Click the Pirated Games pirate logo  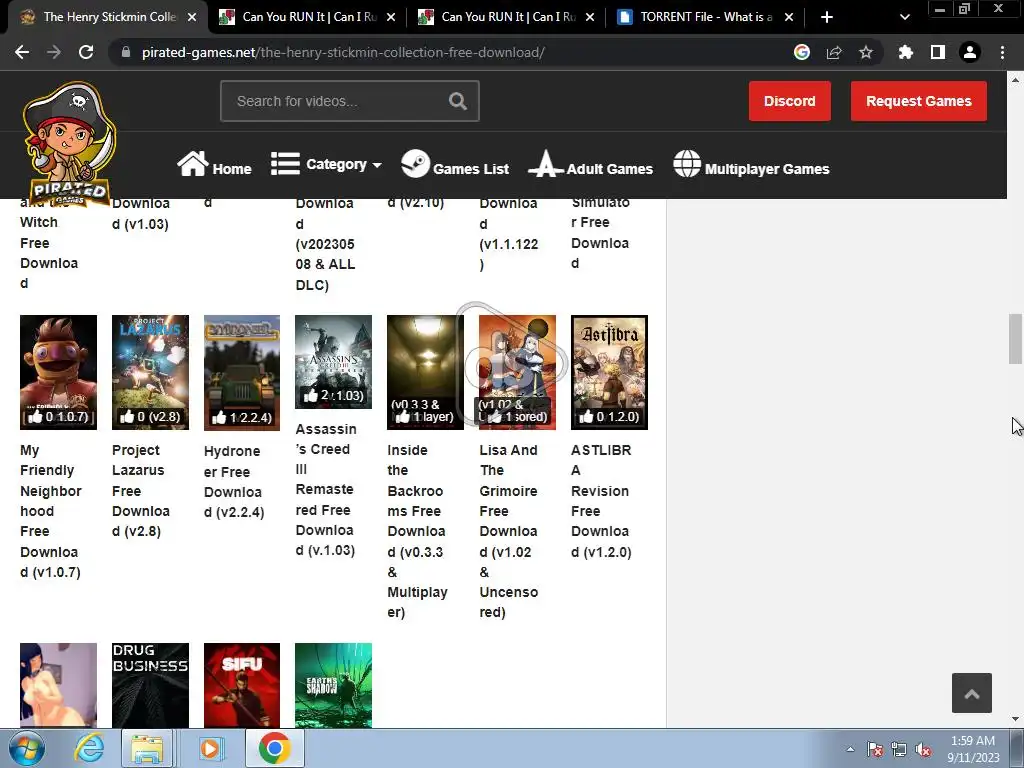(x=69, y=144)
